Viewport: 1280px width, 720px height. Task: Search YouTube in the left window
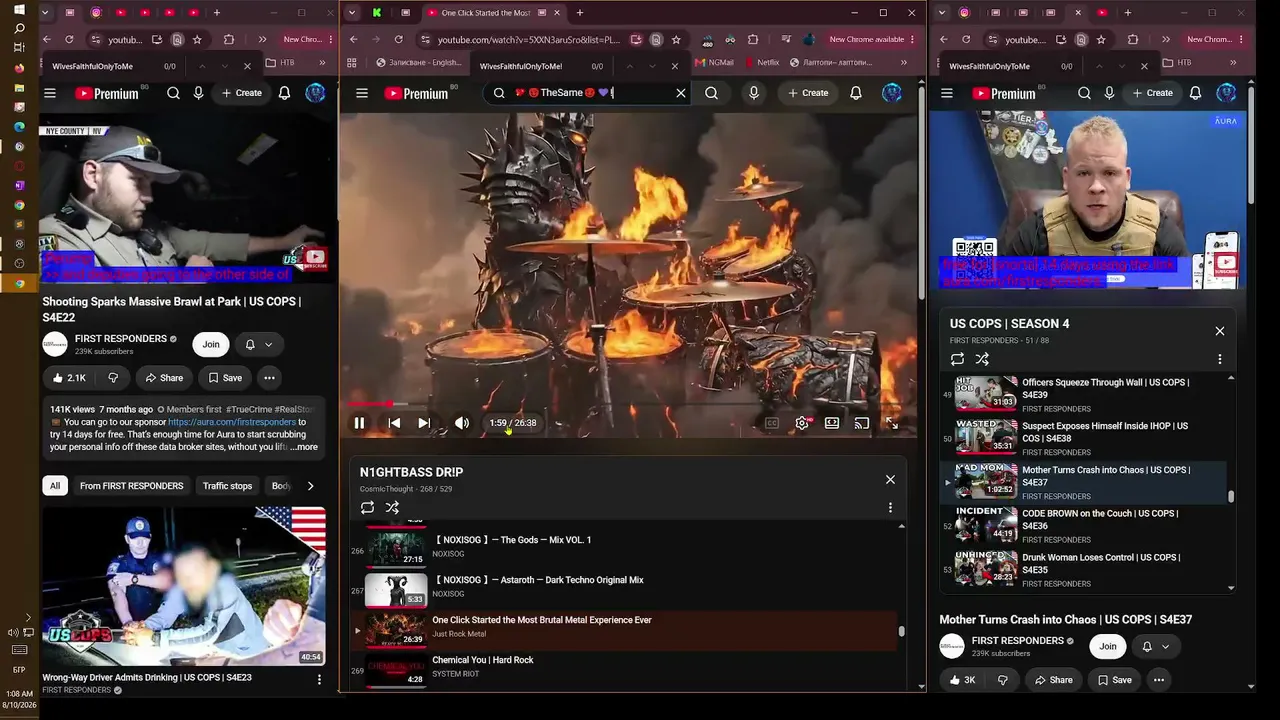point(173,93)
